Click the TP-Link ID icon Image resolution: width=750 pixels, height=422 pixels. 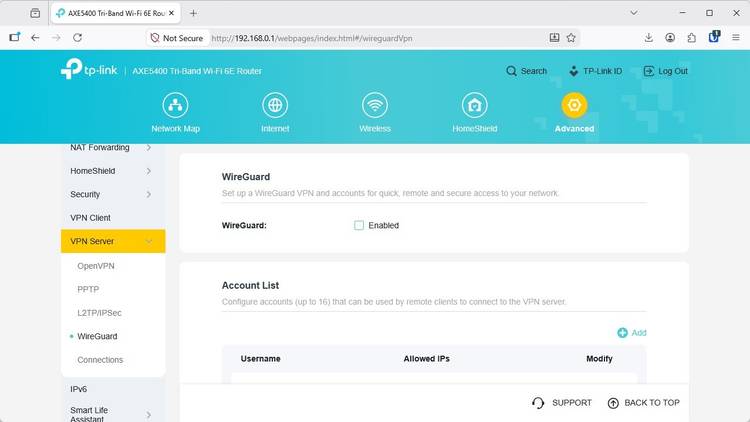click(574, 71)
